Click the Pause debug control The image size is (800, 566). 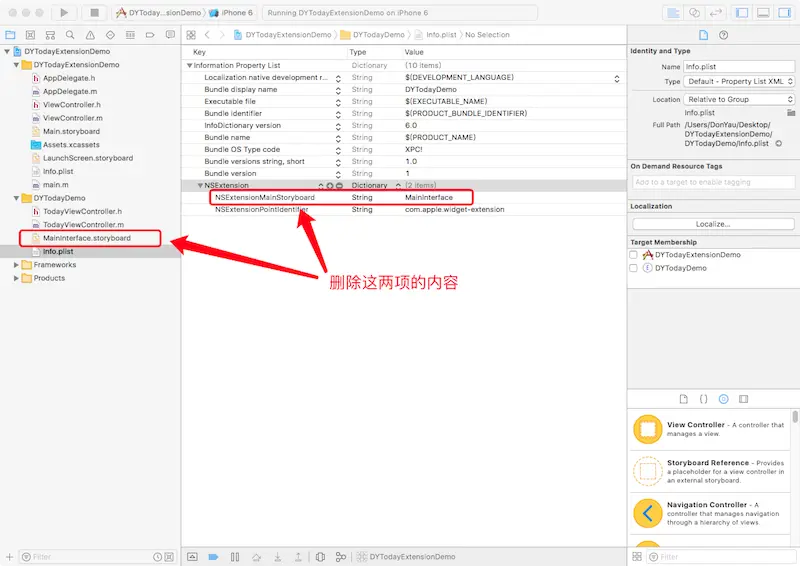(x=235, y=557)
